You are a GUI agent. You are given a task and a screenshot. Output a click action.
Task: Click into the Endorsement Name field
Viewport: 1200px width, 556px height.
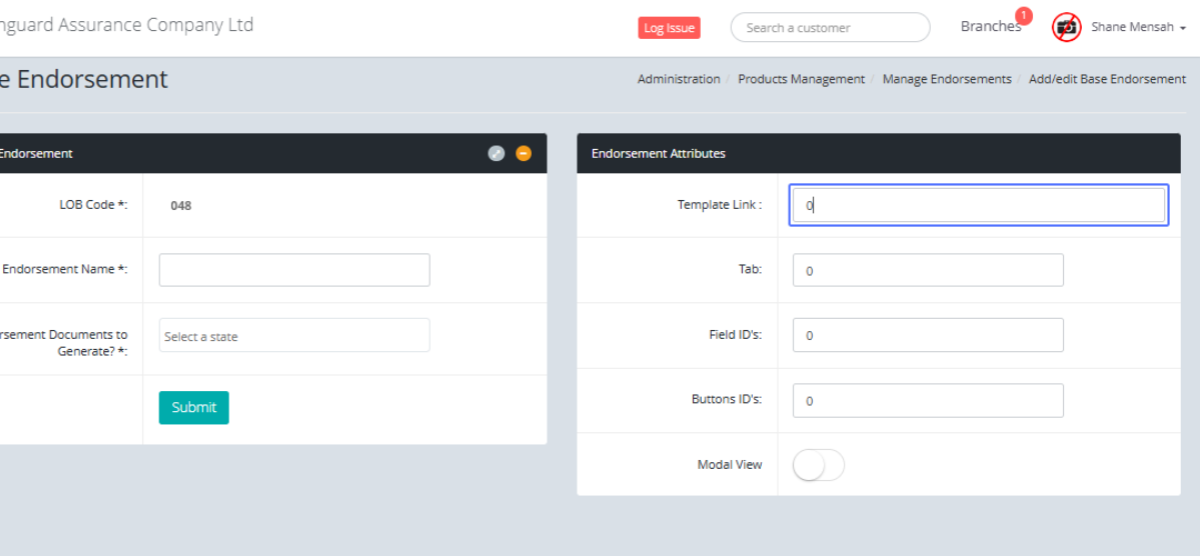[294, 270]
